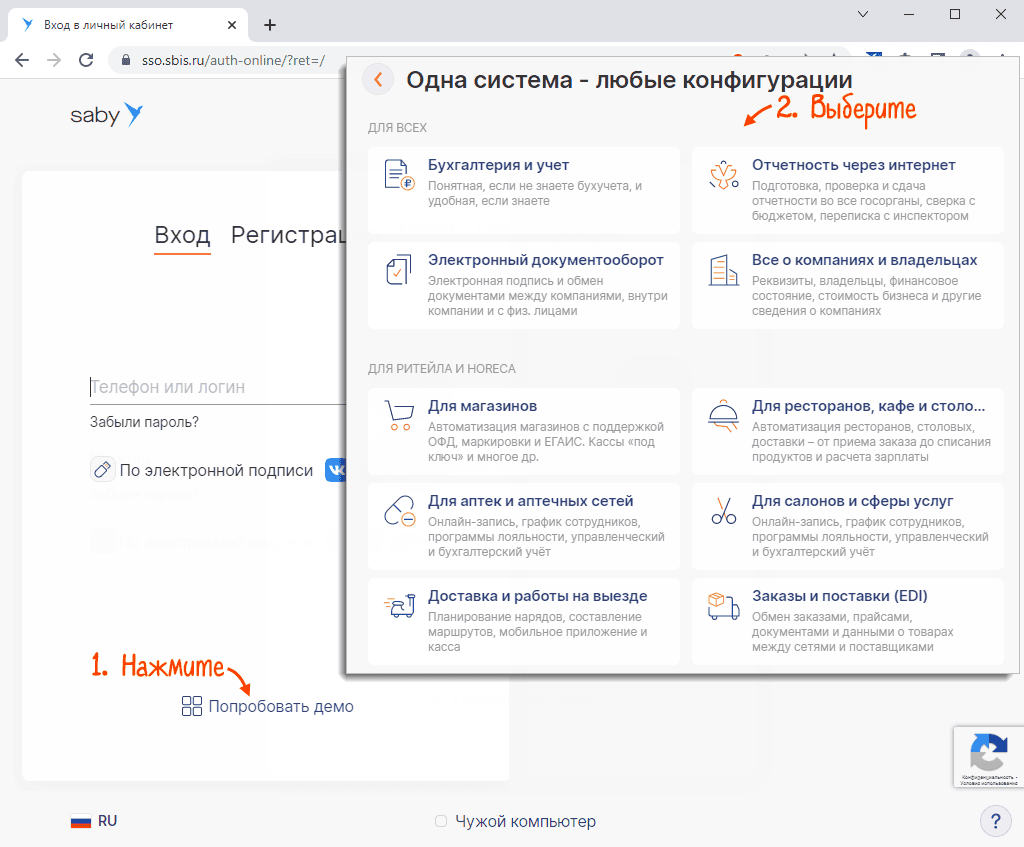Click the EDI box and truck icon

(x=723, y=605)
